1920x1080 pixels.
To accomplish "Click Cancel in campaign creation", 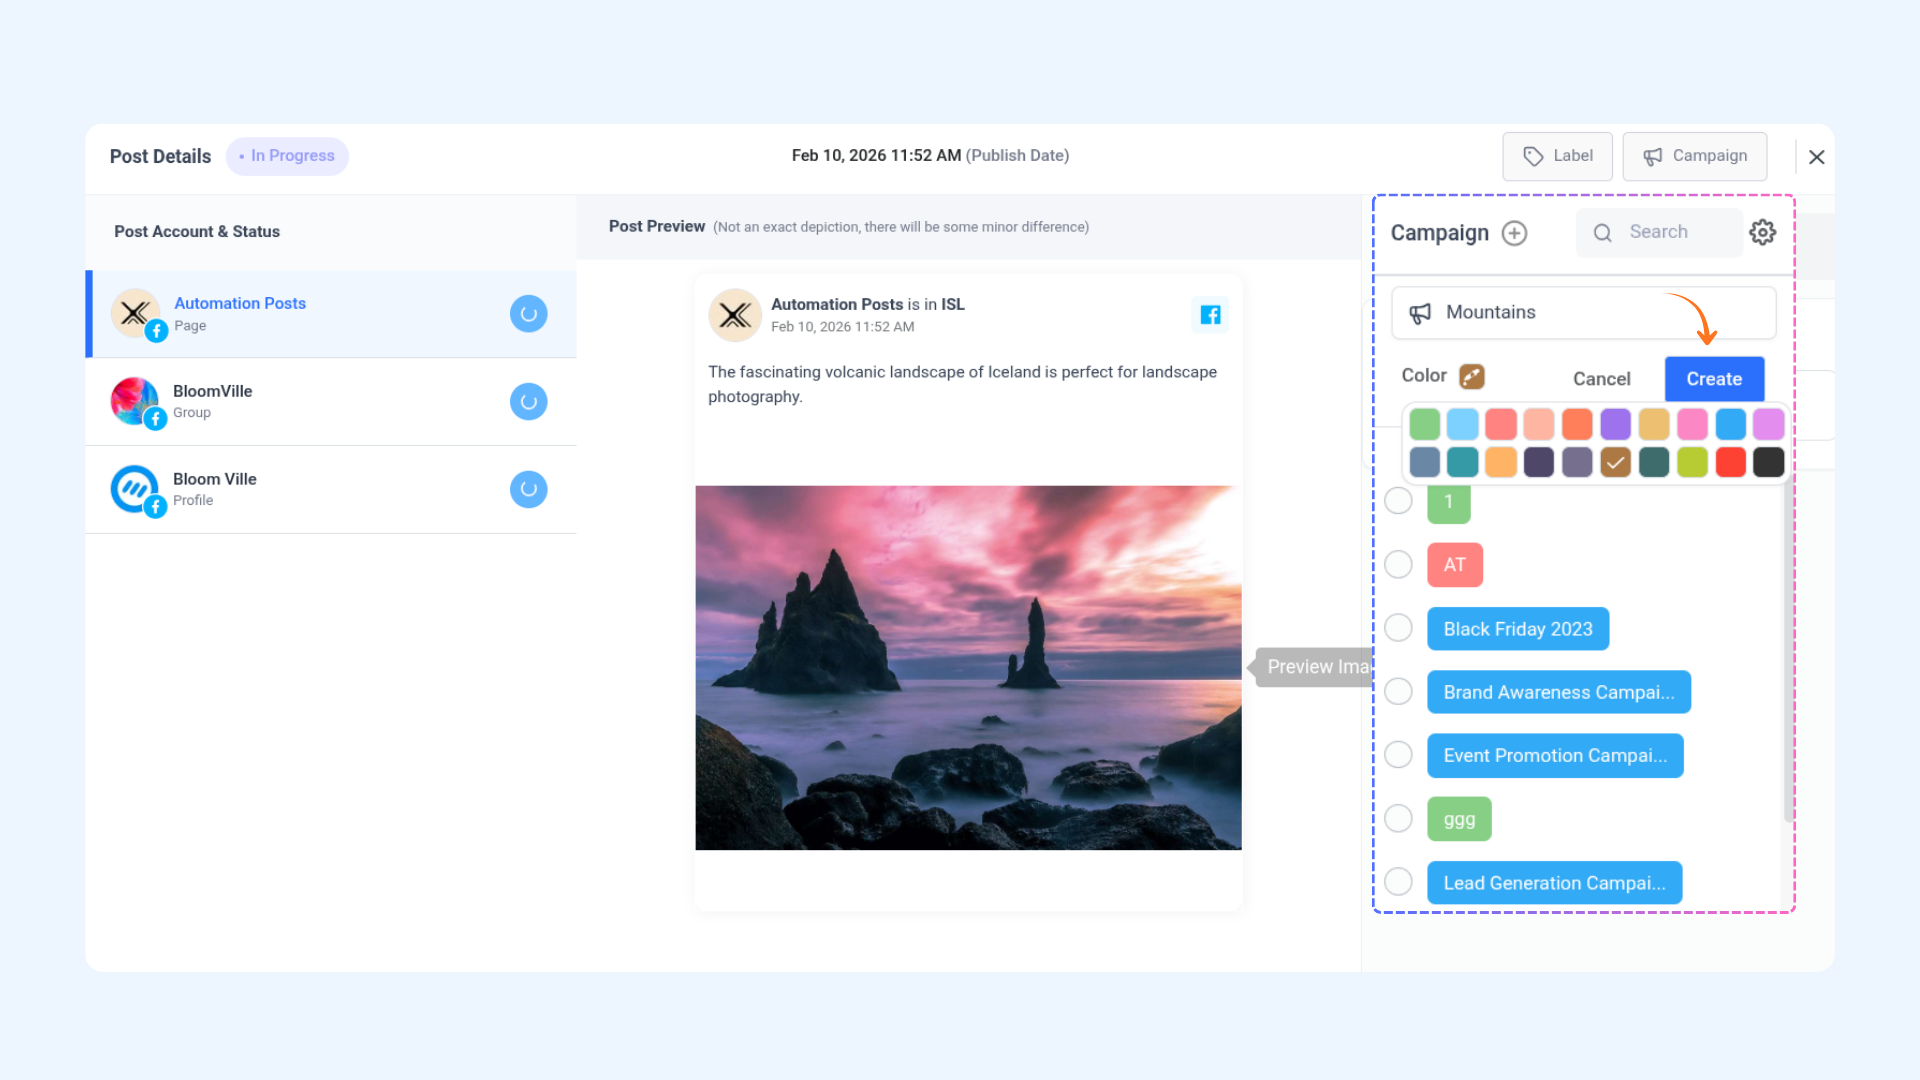I will (1601, 379).
